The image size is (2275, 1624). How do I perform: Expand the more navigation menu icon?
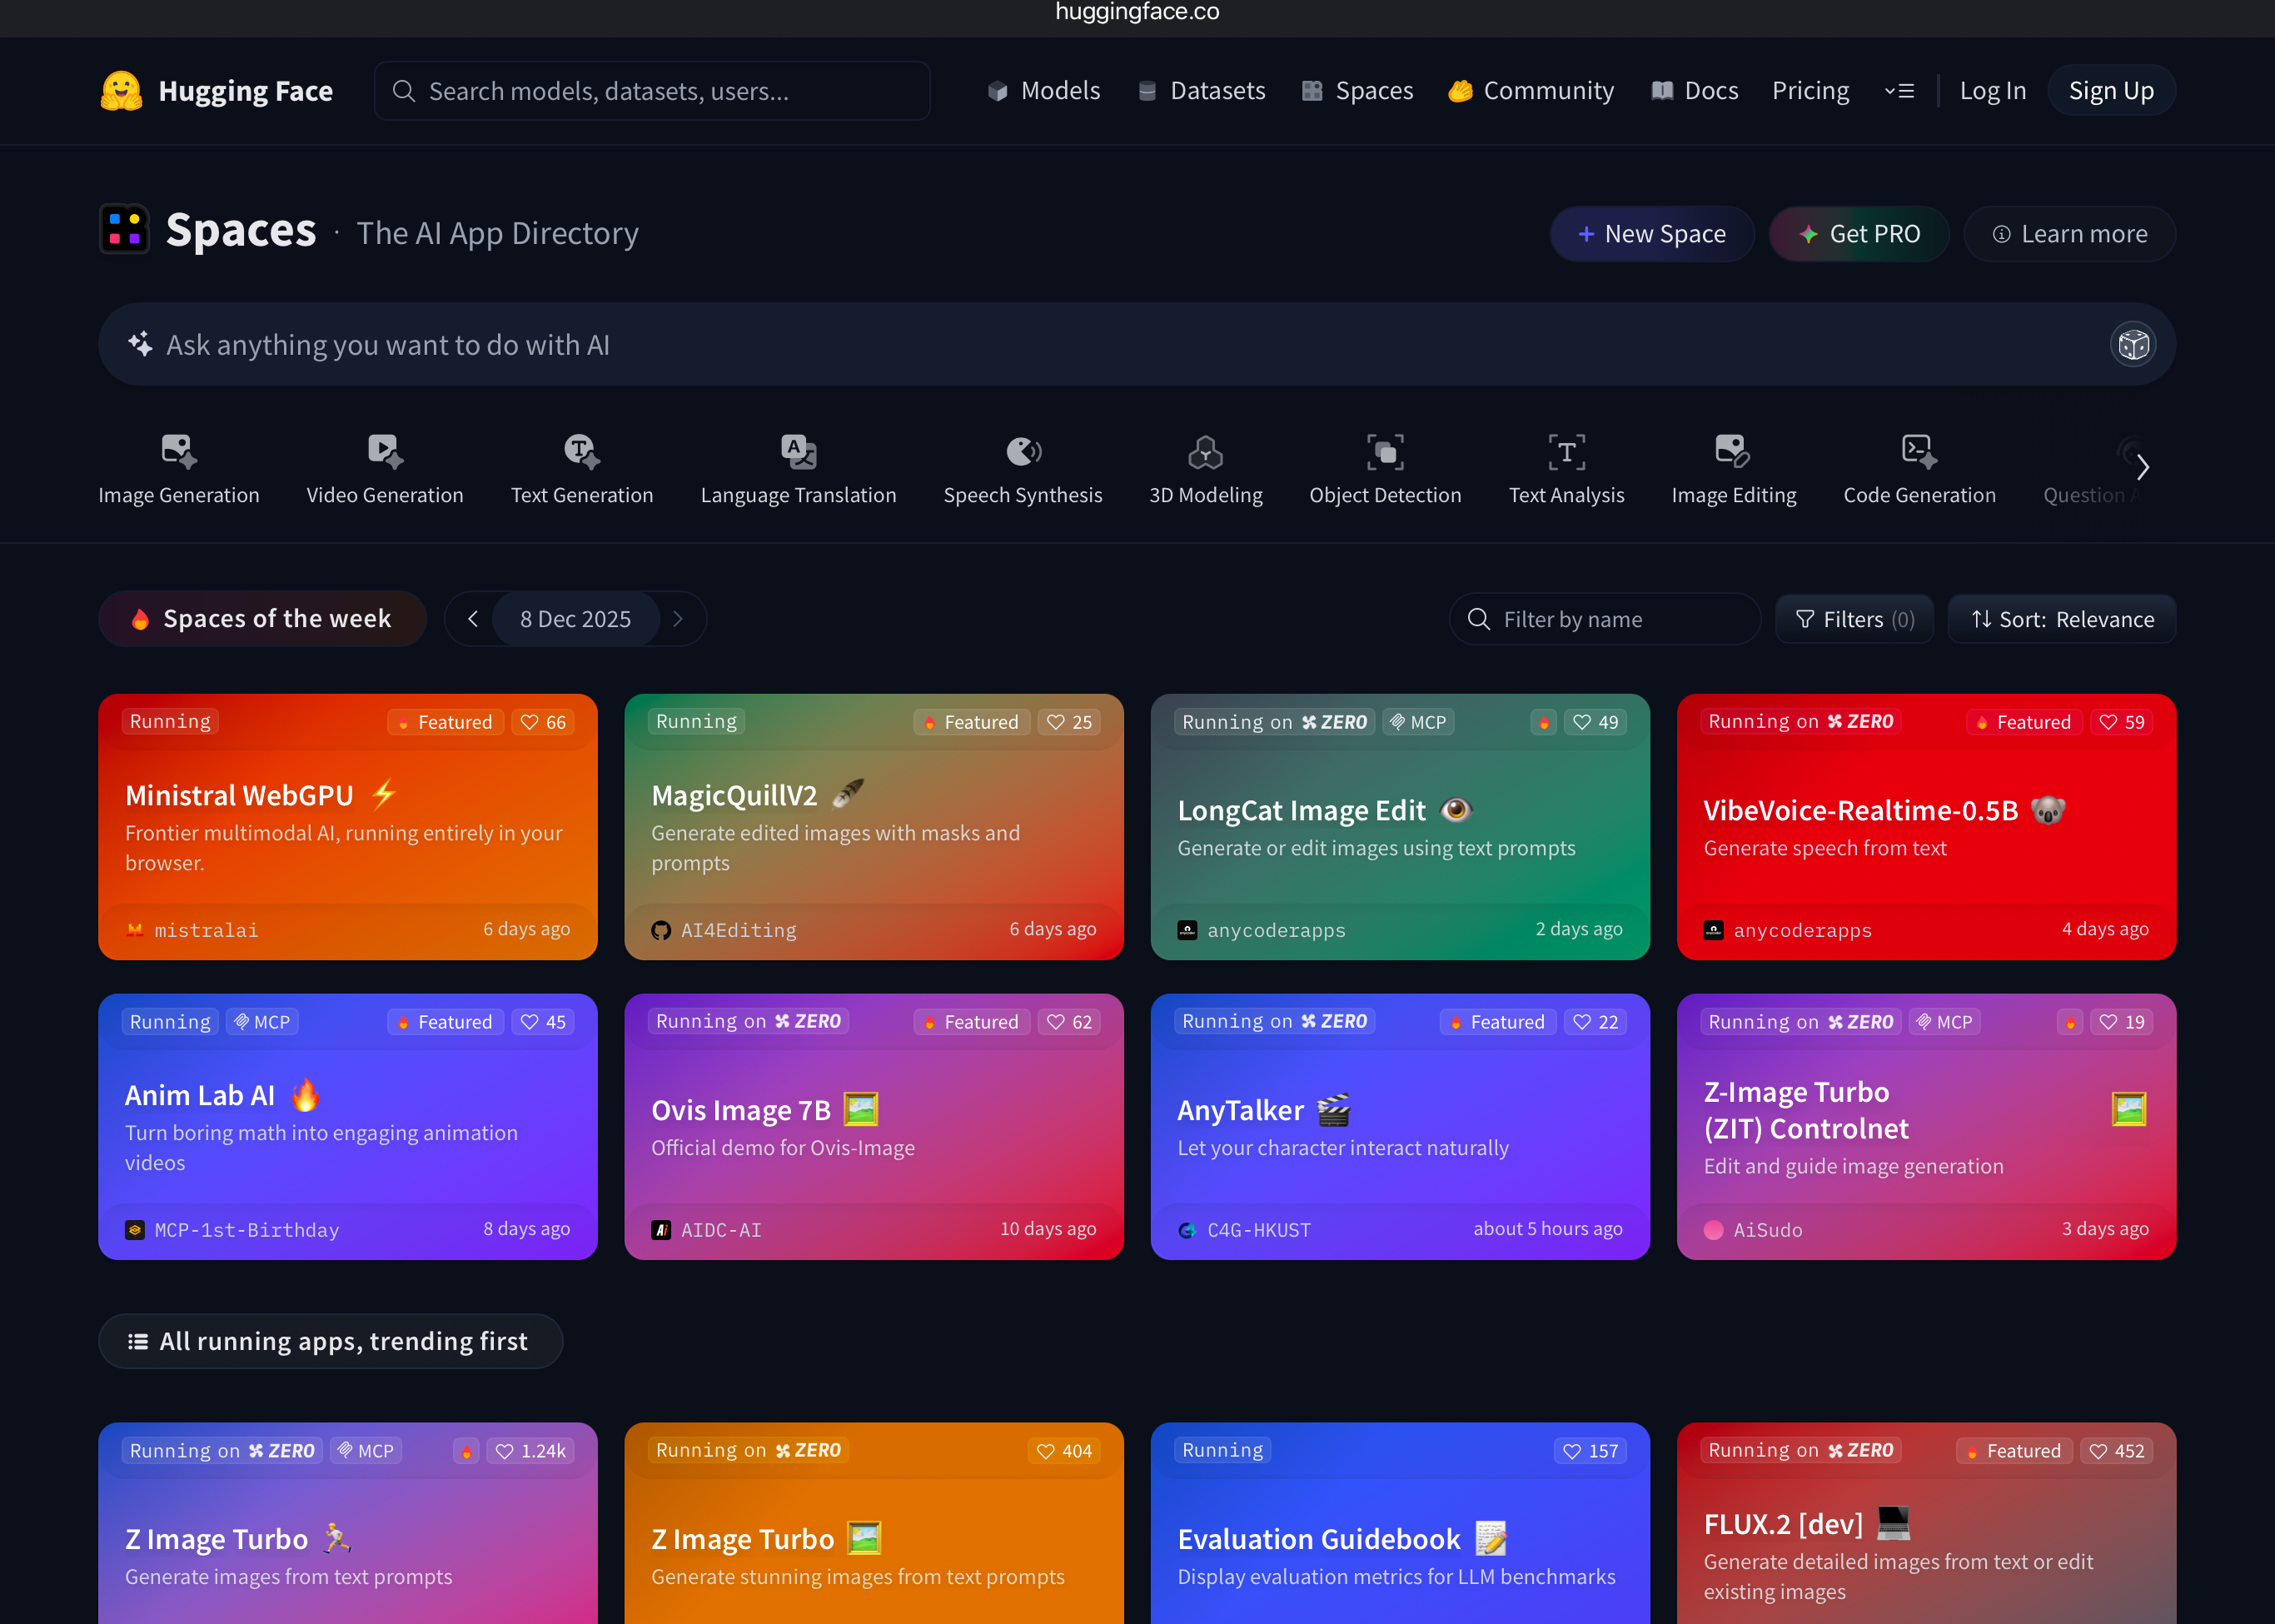click(1899, 91)
